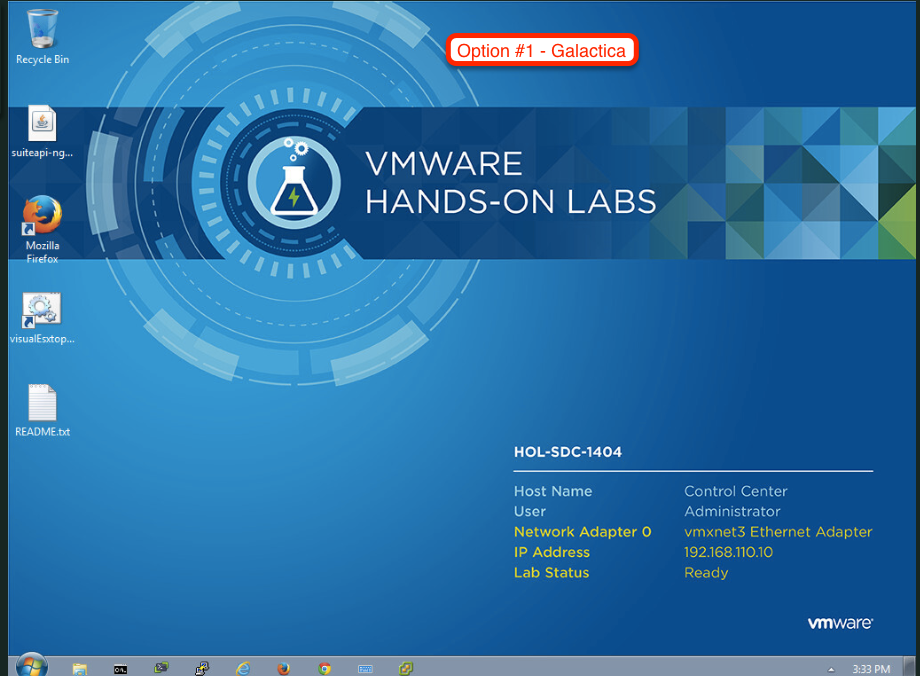The image size is (920, 676).
Task: Click the Lab Status value Ready
Action: click(x=706, y=573)
